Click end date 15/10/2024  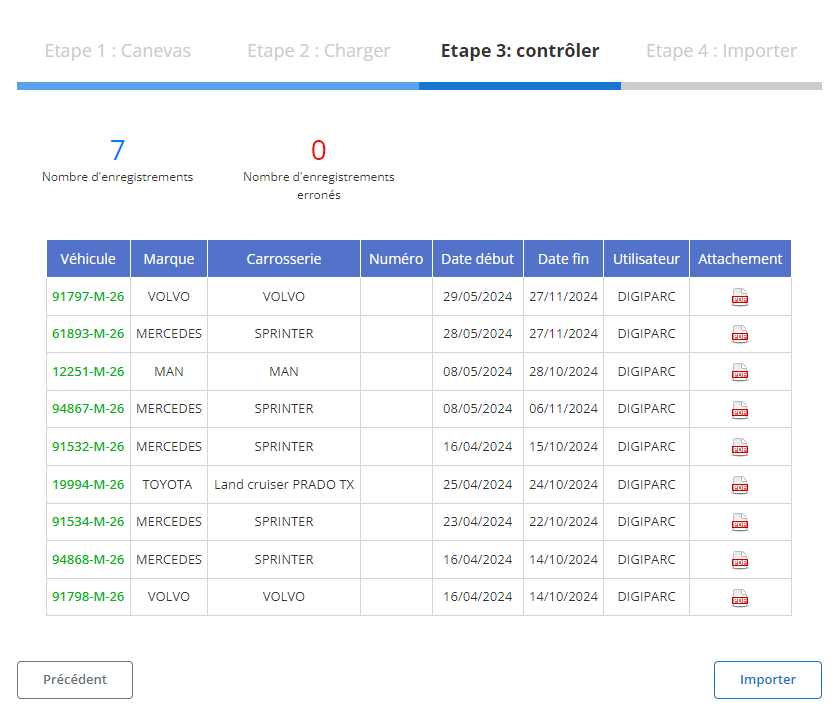(x=563, y=447)
